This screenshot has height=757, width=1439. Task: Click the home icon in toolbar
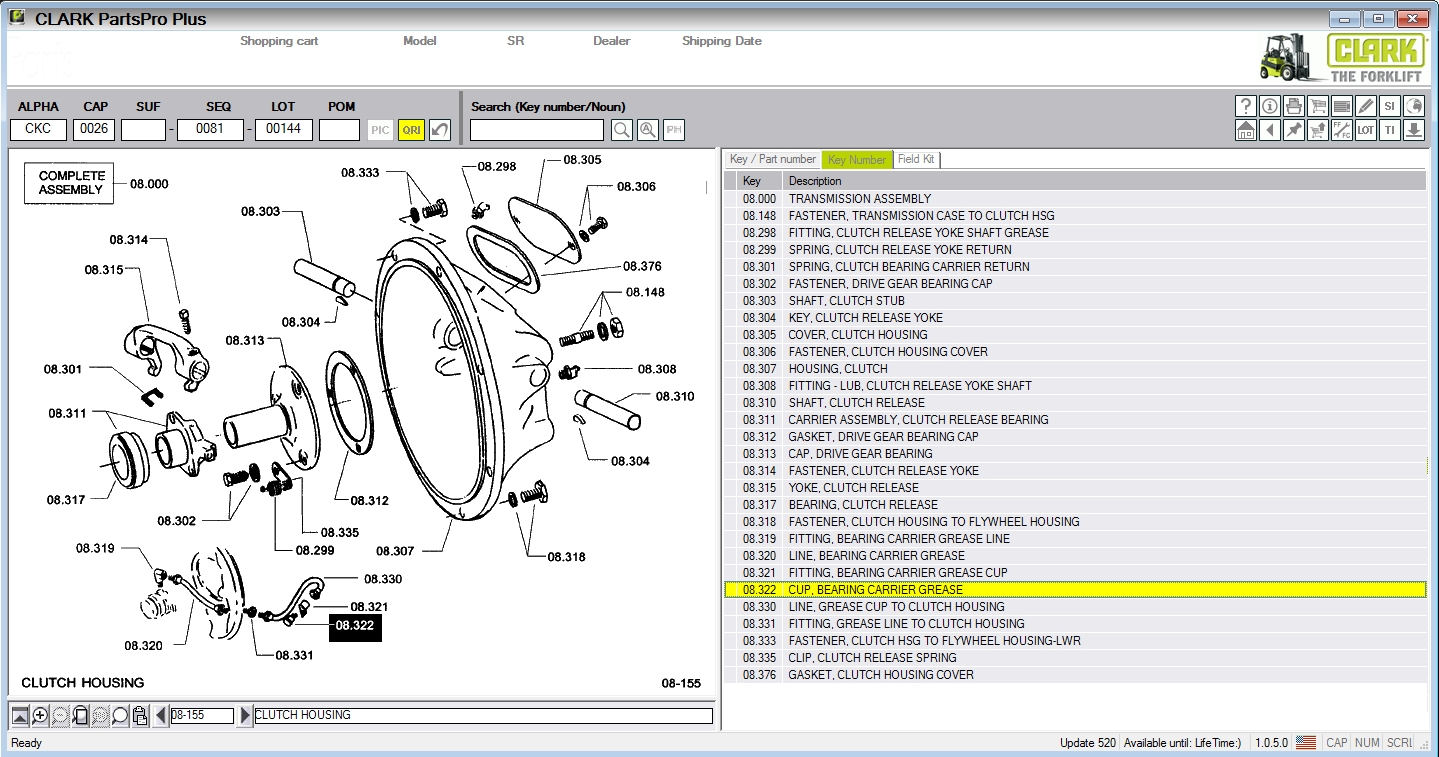(x=1245, y=130)
